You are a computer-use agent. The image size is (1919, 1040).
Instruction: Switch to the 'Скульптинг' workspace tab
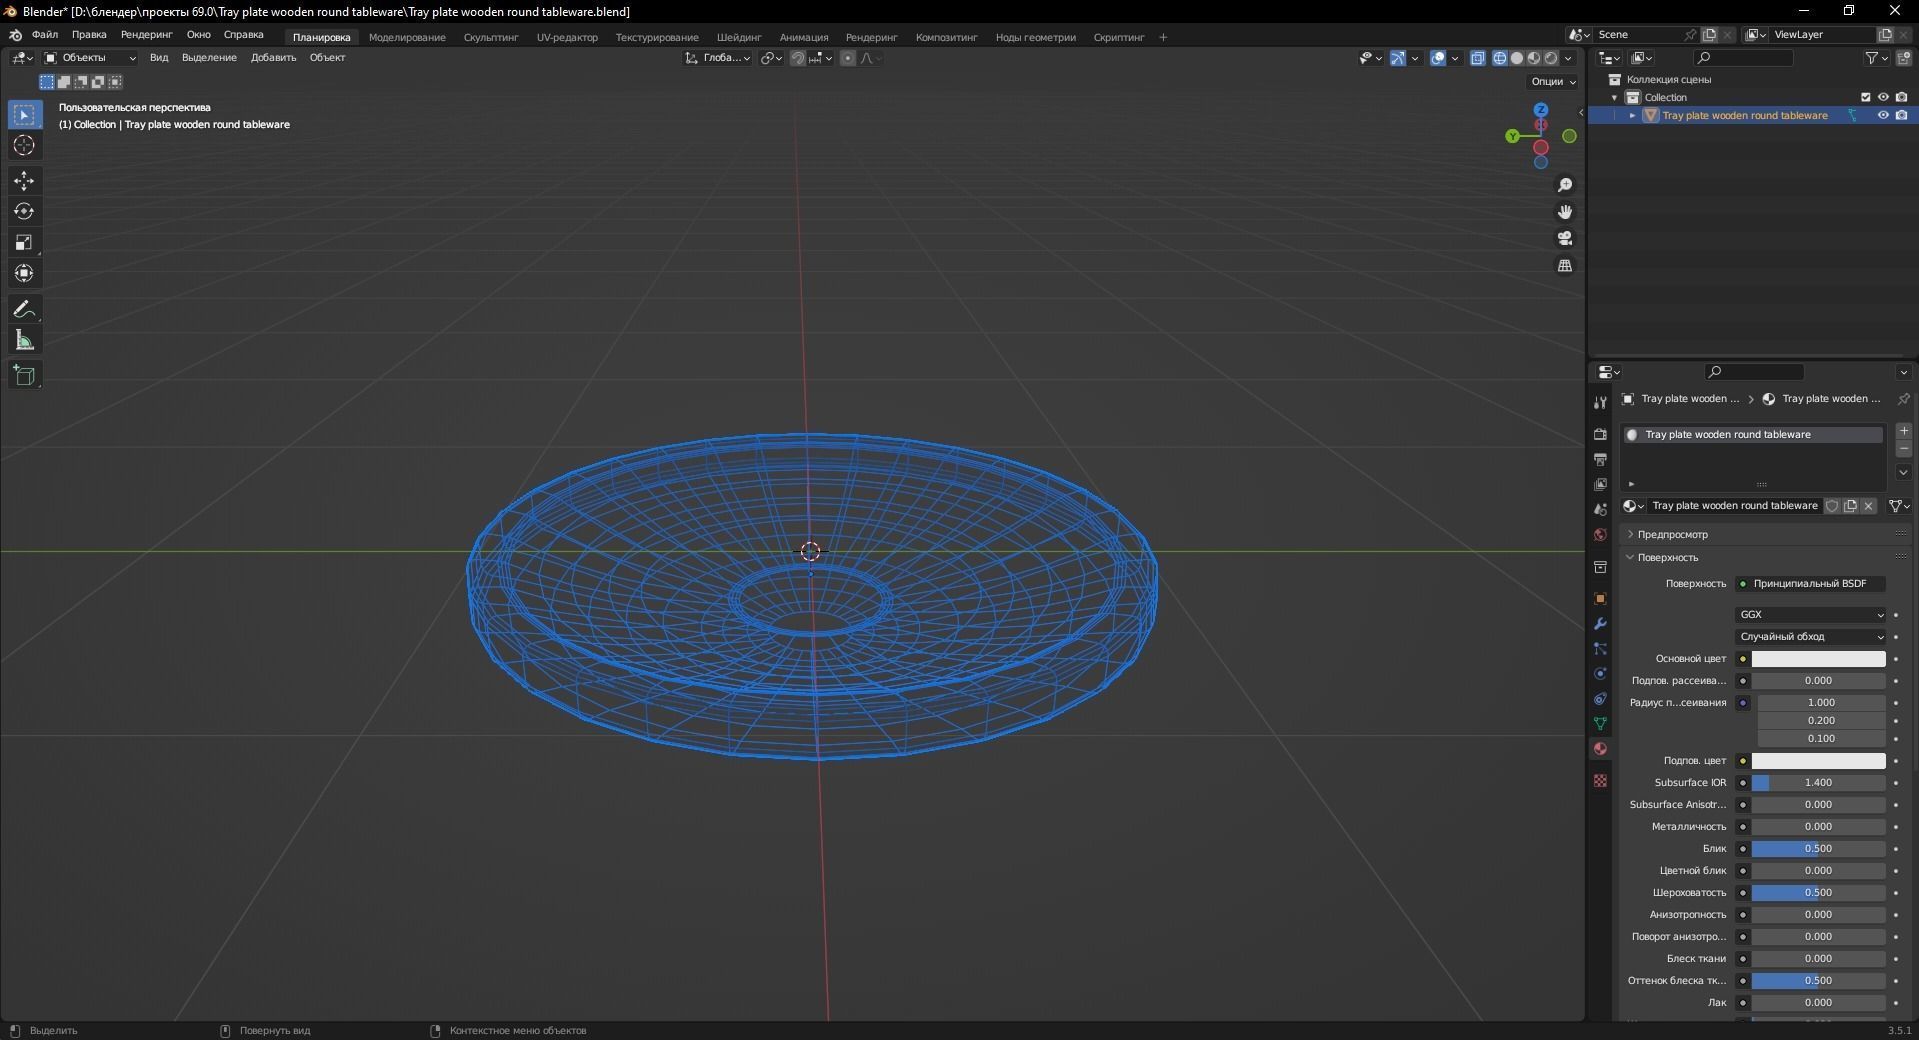[491, 38]
